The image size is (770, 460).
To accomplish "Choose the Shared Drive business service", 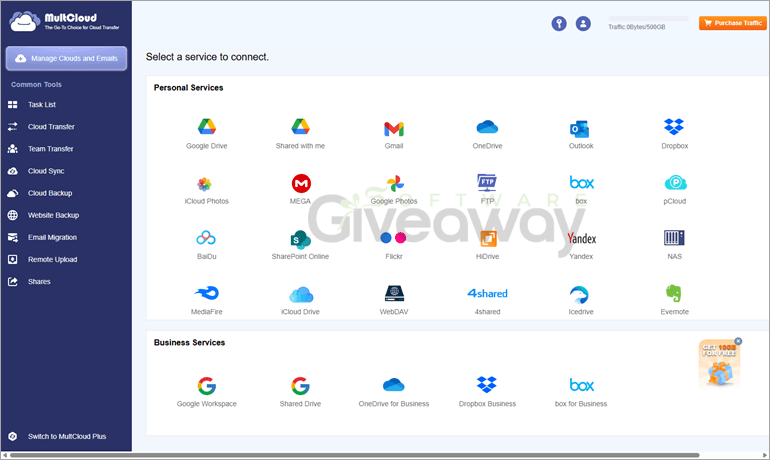I will click(x=300, y=386).
